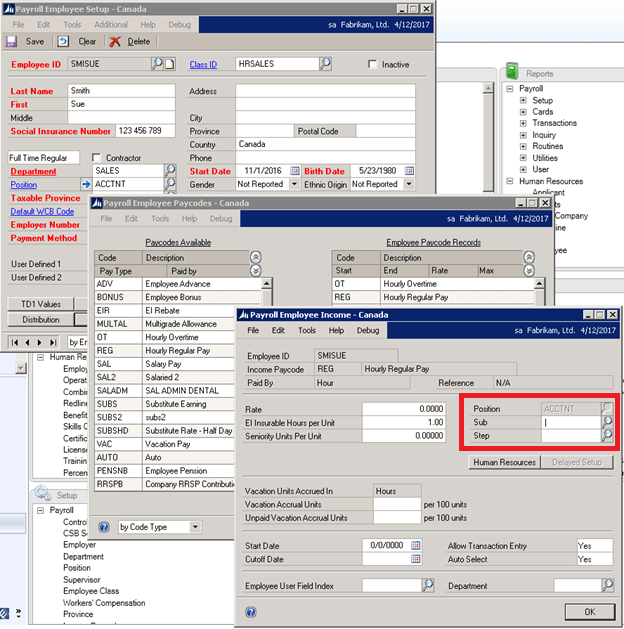Click the Step lookup magnifier in Income window
Viewport: 624px width, 629px height.
point(608,435)
